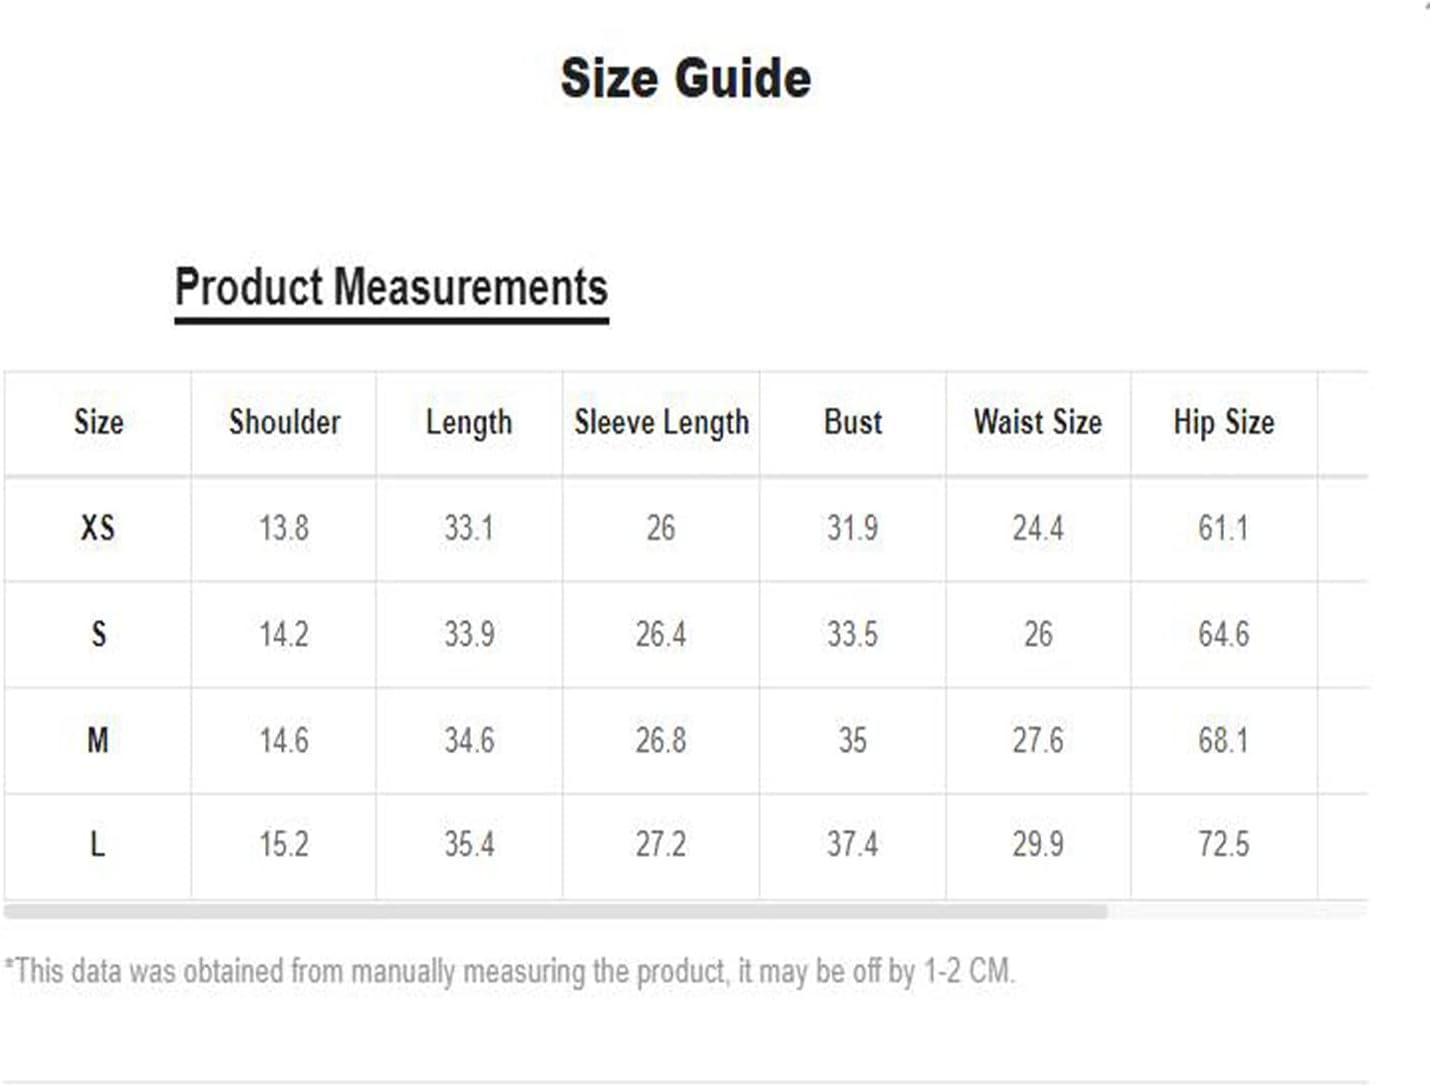The image size is (1430, 1086).
Task: Click the S waist size value 26
Action: [1038, 634]
